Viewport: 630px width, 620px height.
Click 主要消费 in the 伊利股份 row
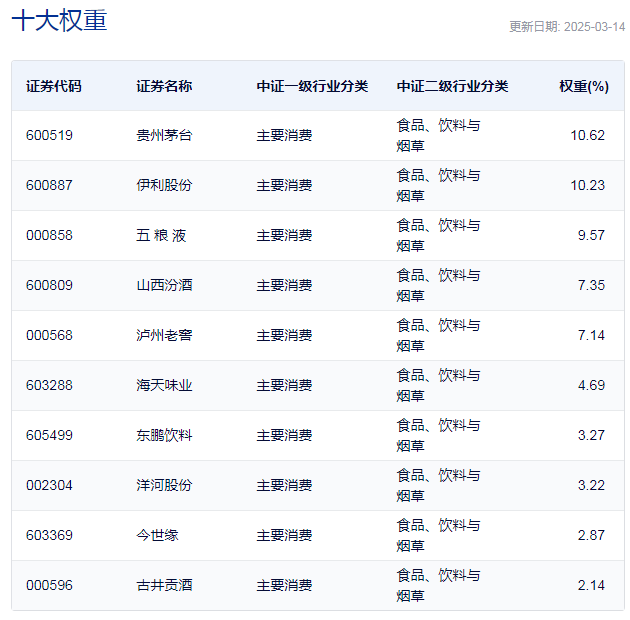284,185
